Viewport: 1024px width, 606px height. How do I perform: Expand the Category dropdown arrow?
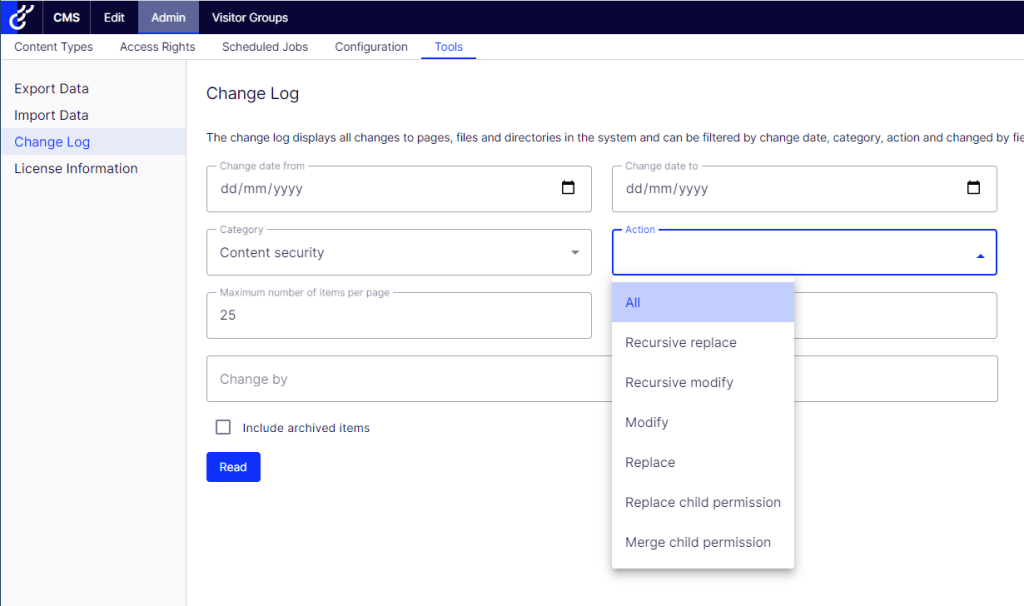point(575,253)
